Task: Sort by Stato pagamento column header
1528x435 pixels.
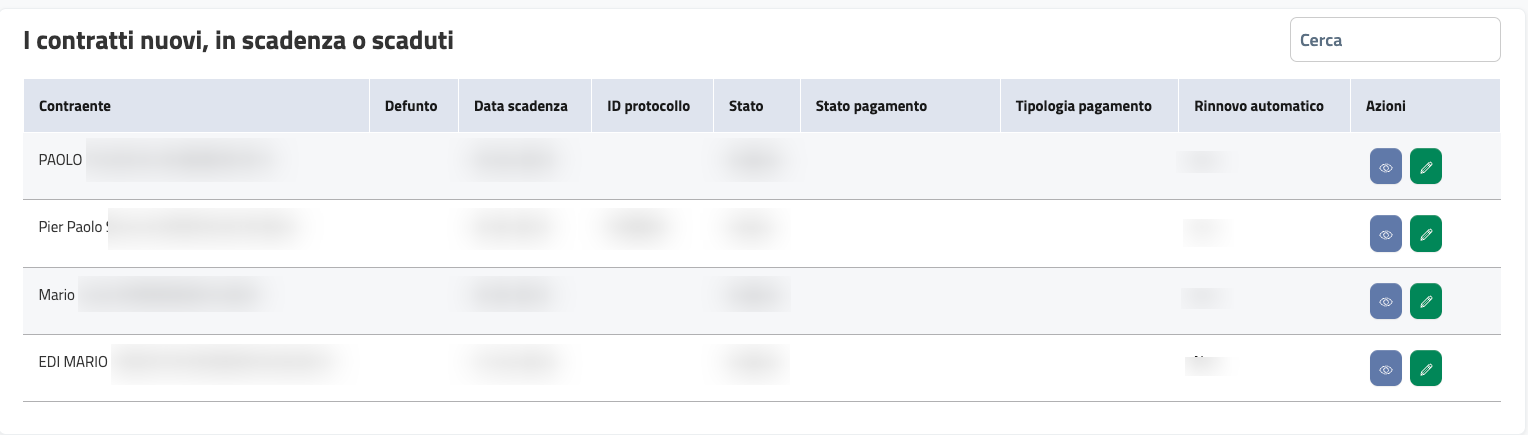Action: 871,106
